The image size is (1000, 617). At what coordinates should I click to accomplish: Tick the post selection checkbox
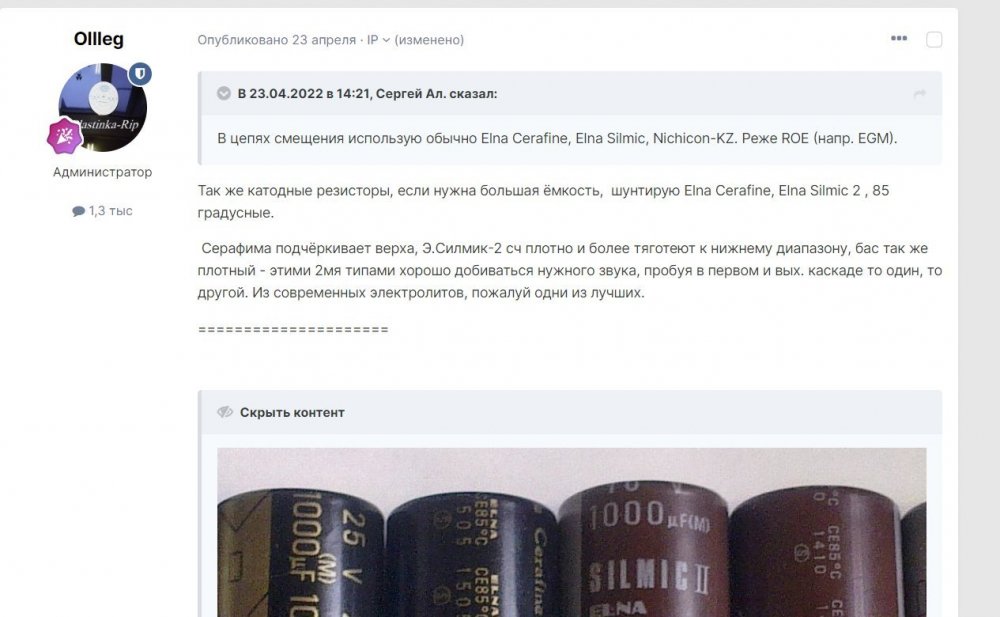pyautogui.click(x=934, y=40)
